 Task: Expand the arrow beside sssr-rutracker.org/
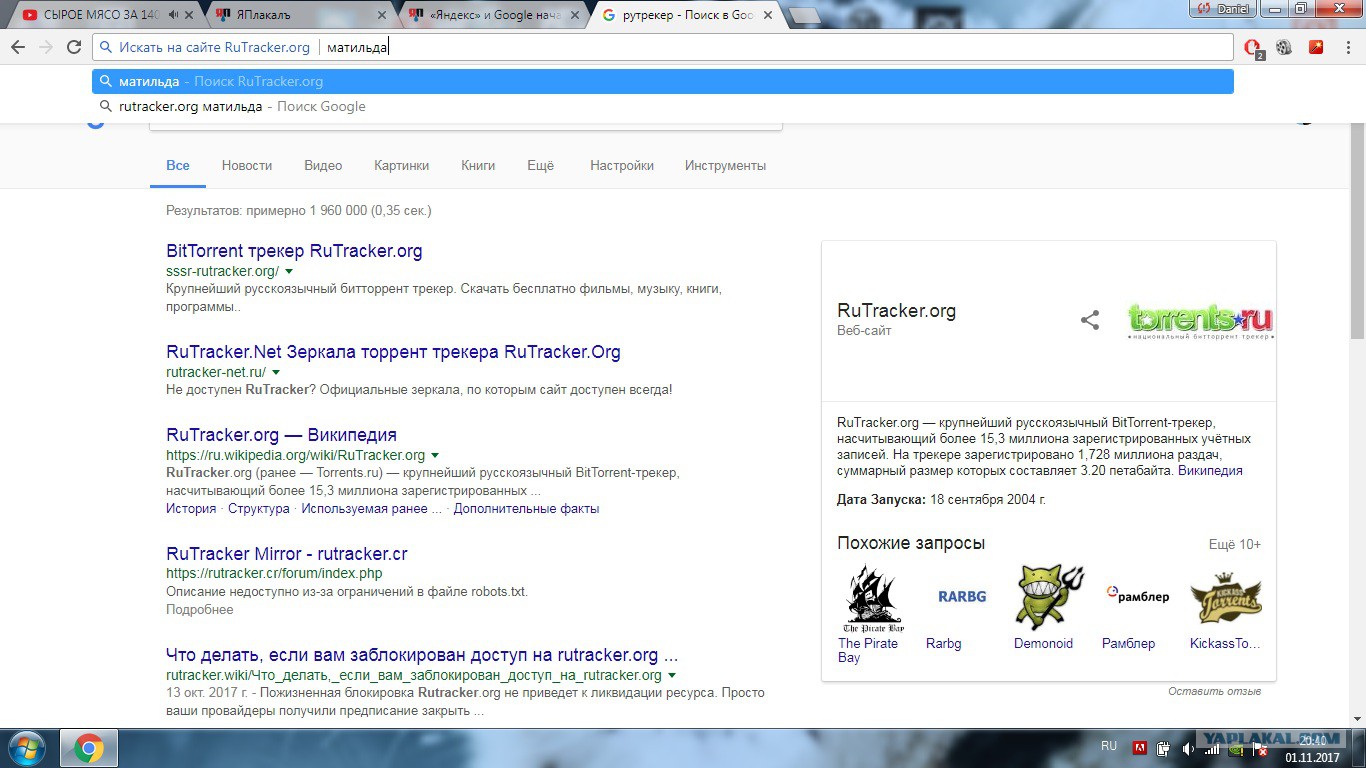point(289,271)
